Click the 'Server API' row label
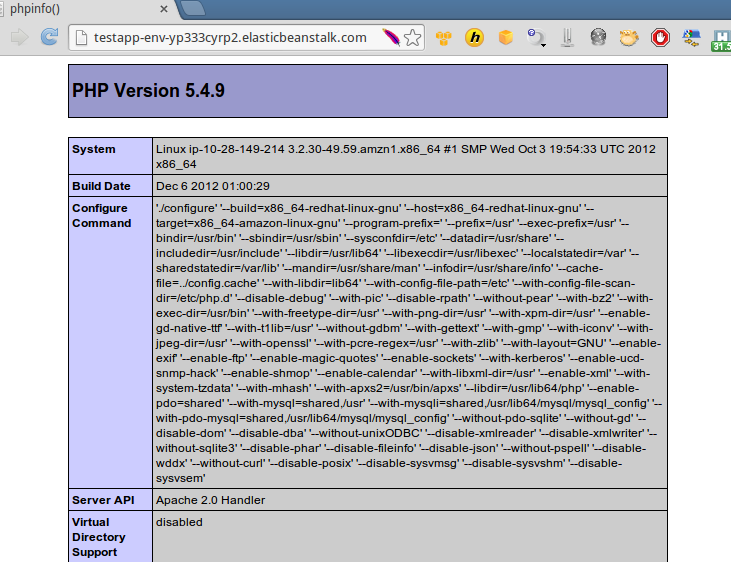The width and height of the screenshot is (731, 562). click(x=103, y=500)
